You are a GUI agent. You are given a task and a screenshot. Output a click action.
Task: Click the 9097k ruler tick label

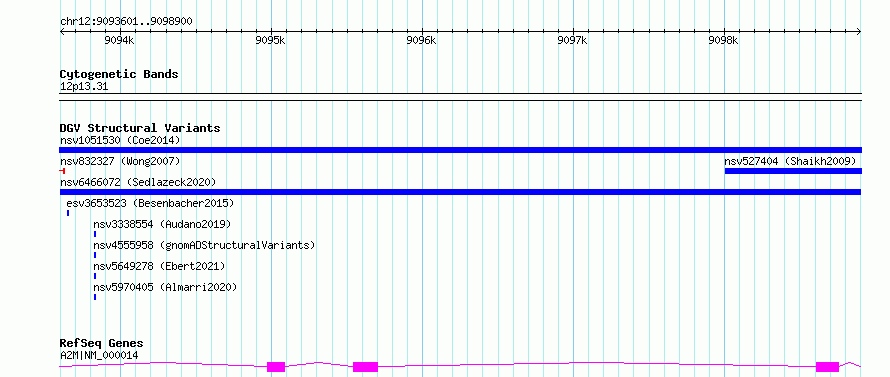tap(573, 40)
